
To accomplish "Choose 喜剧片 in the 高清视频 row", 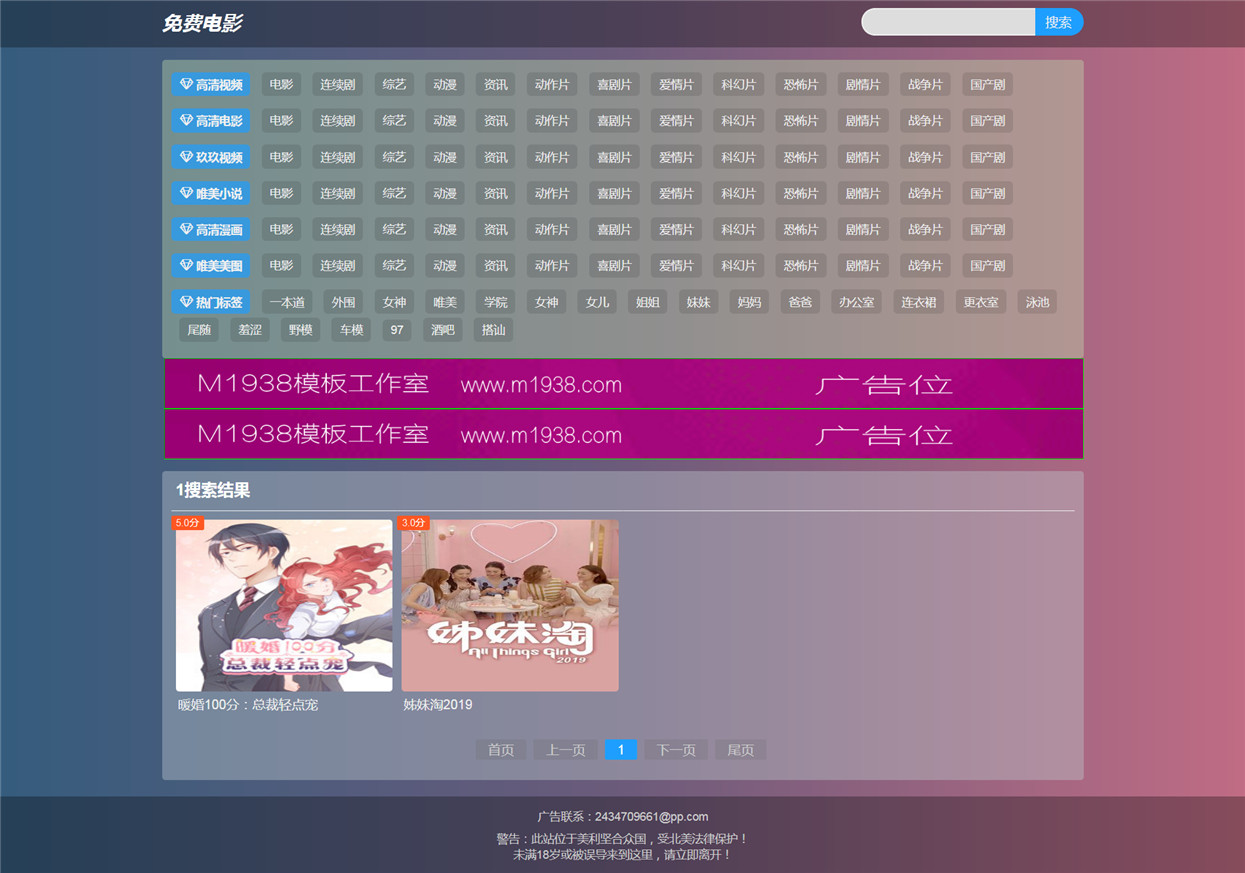I will click(614, 85).
